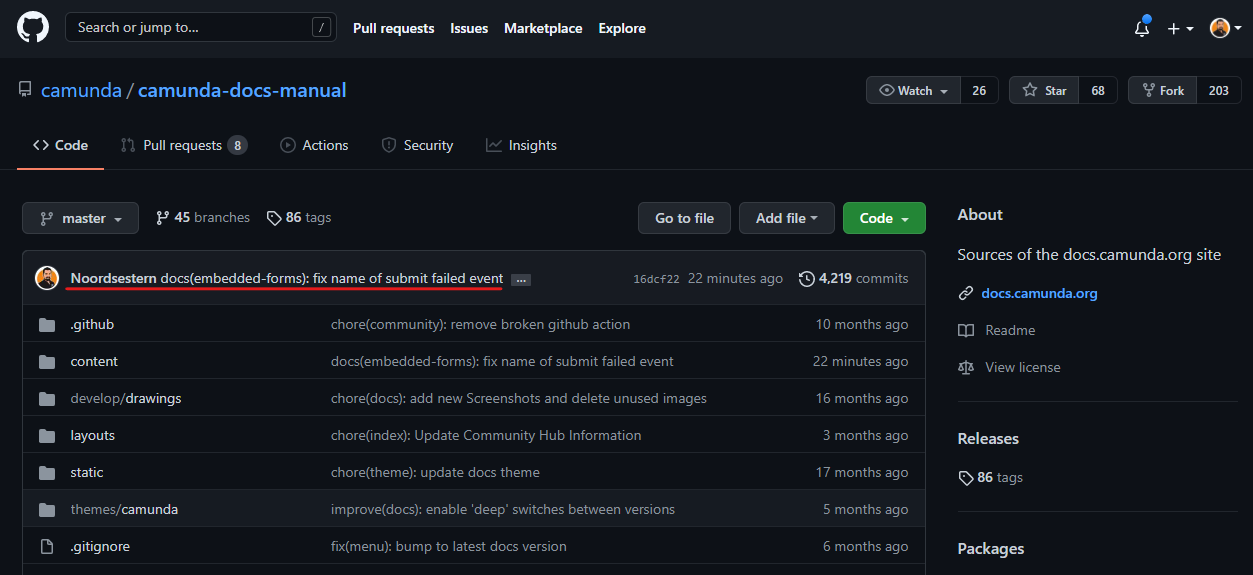Focus the Search or jump to field

tap(201, 28)
